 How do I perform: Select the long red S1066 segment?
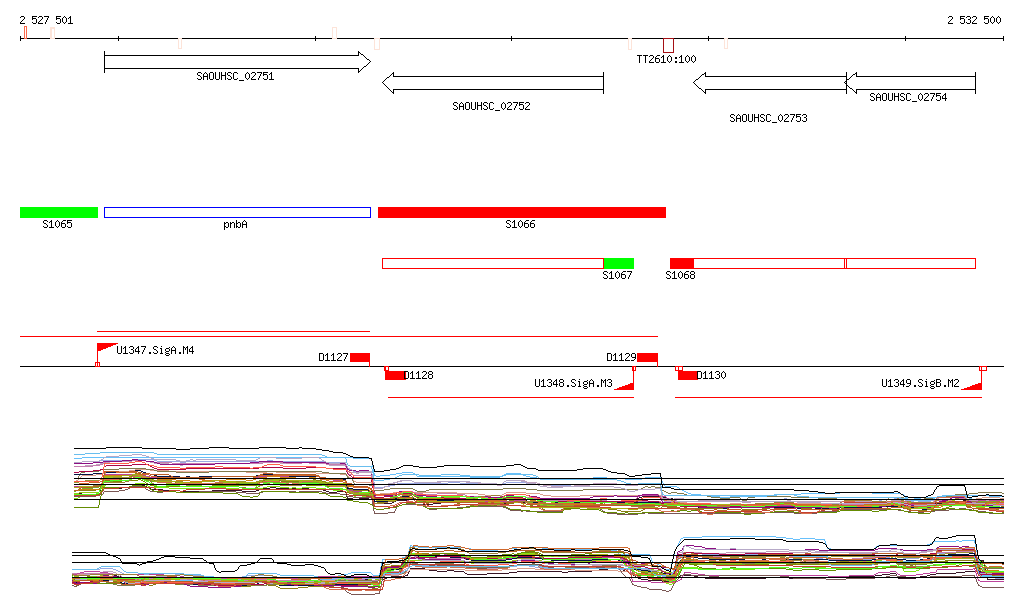(521, 212)
